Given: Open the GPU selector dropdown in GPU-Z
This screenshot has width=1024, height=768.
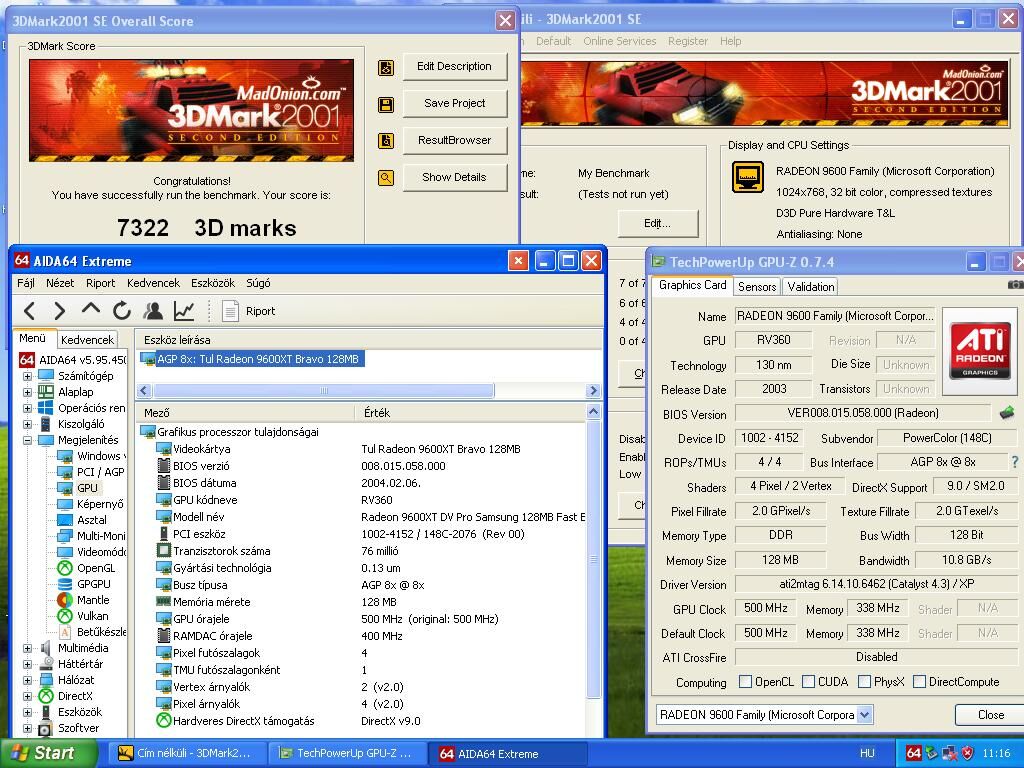Looking at the screenshot, I should point(865,714).
